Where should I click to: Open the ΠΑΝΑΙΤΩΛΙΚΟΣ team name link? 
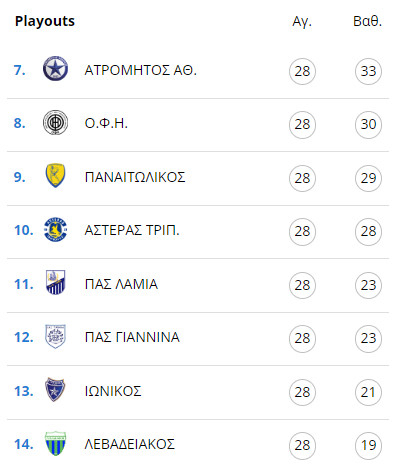coord(135,177)
